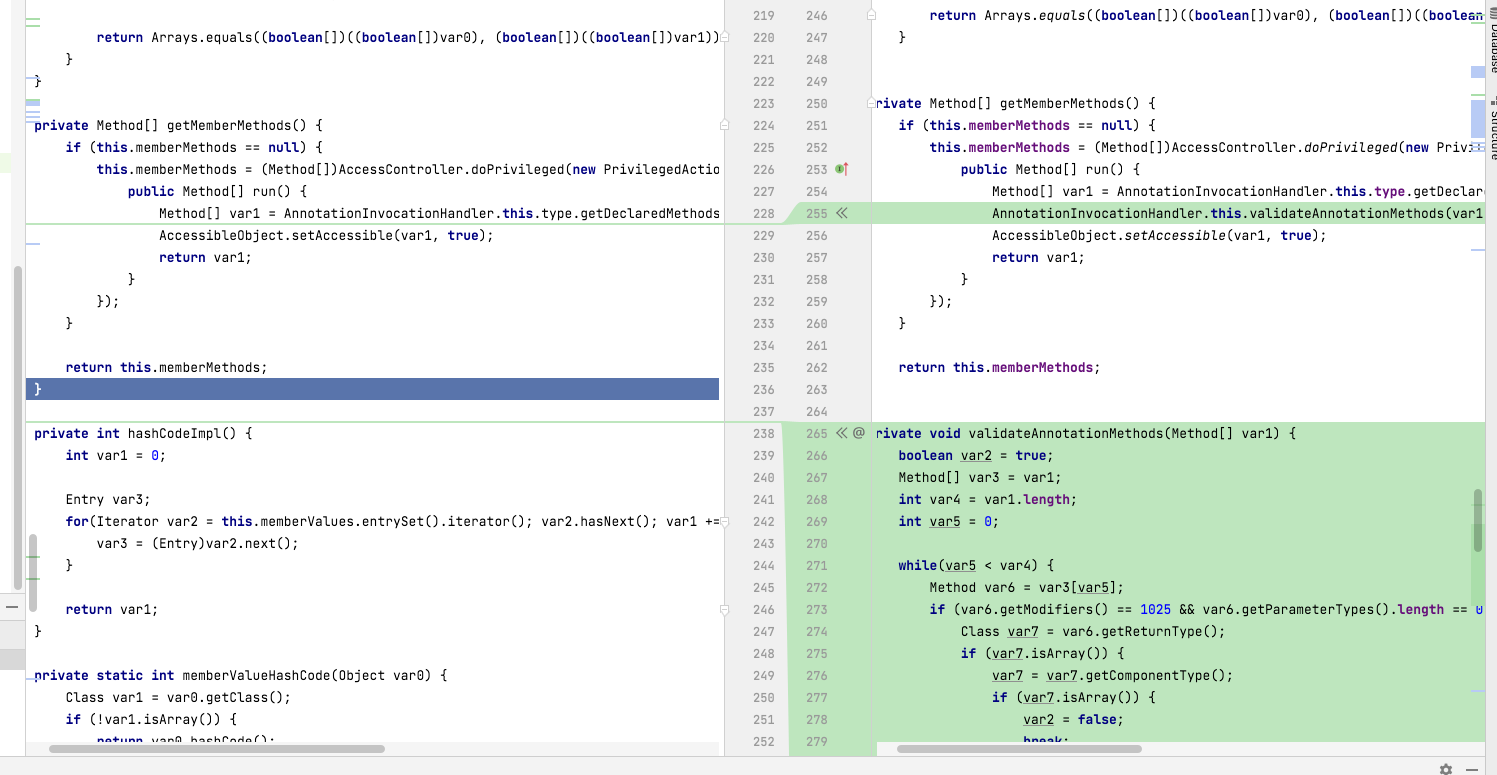Click 'if (this.memberMethods == null) {' on right
1497x775 pixels.
click(x=1027, y=125)
